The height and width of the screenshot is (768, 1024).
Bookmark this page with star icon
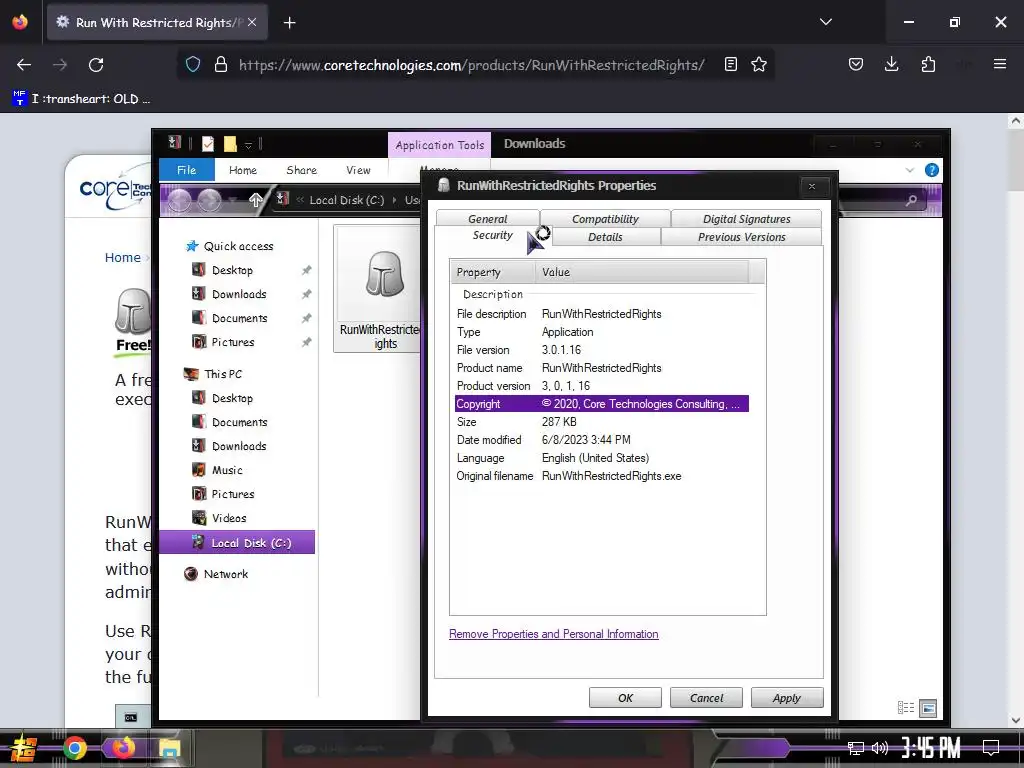(x=758, y=64)
